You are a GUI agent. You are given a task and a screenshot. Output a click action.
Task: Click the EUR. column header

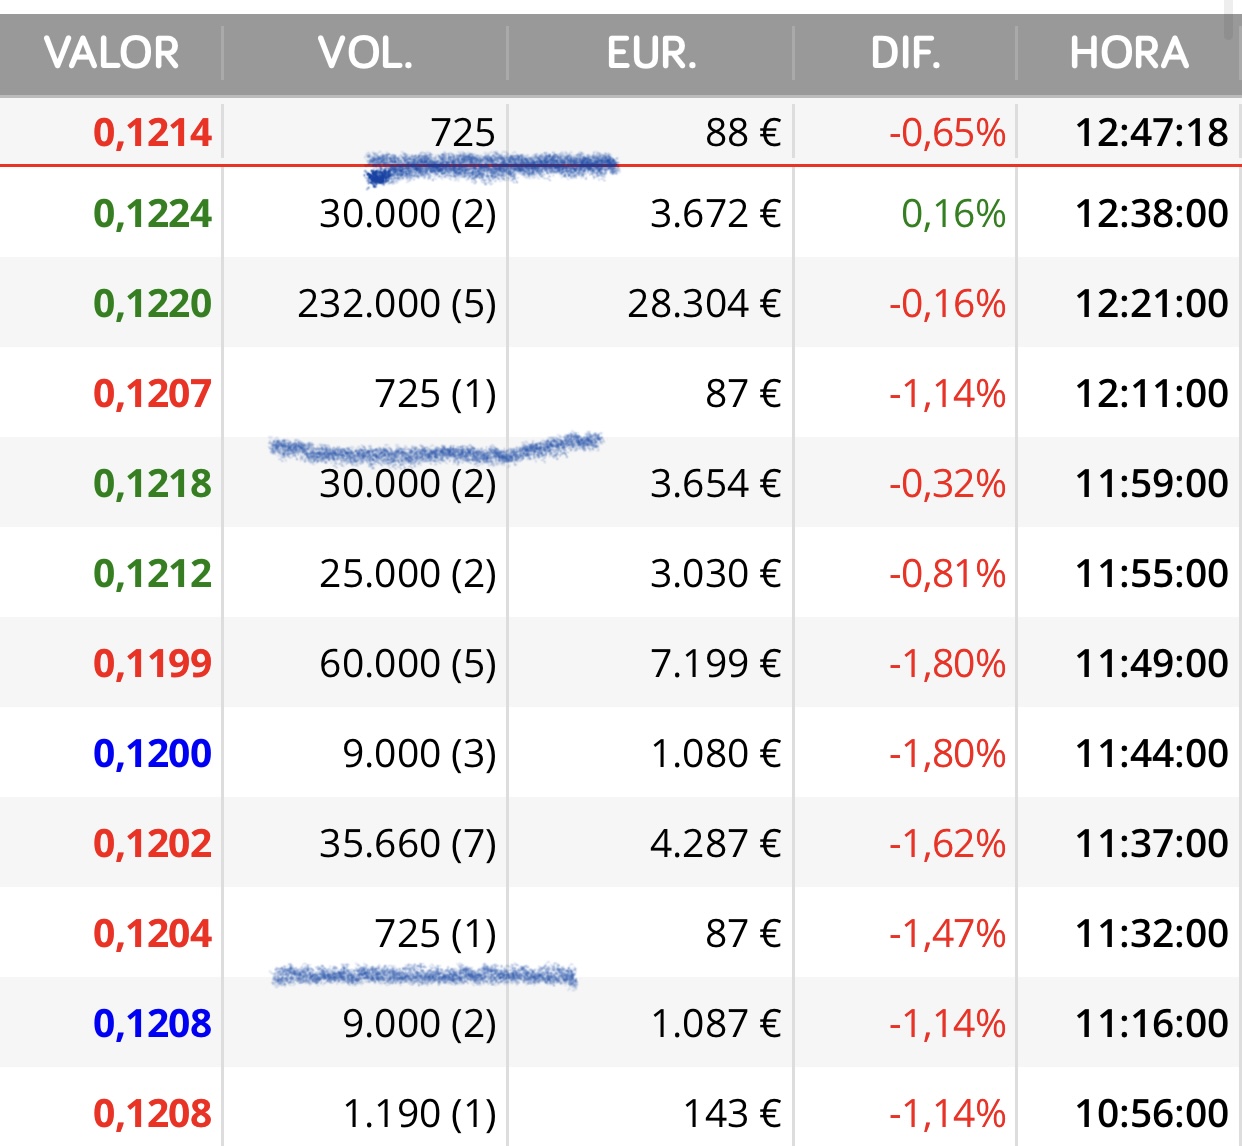(x=651, y=53)
